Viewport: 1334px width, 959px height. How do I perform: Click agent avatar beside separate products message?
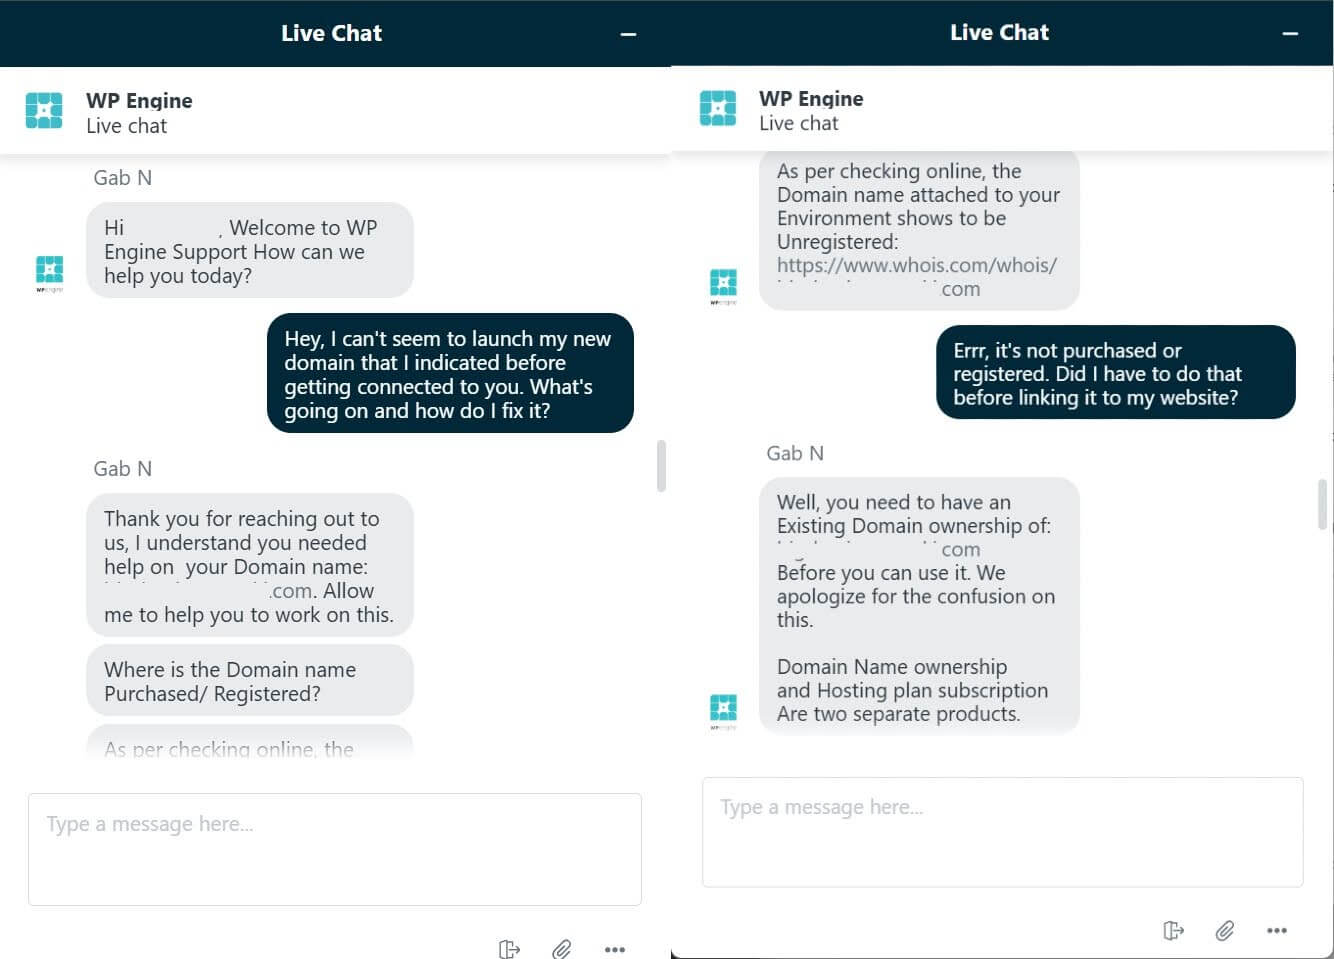pos(723,711)
